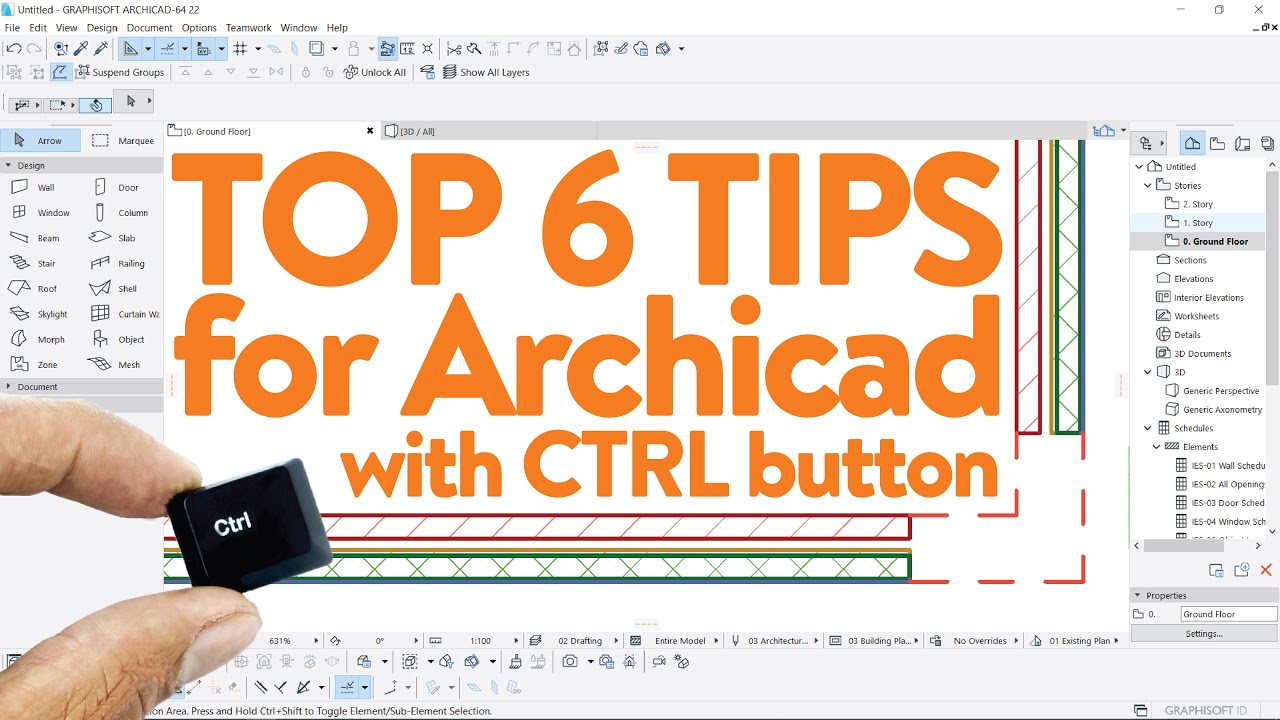Expand the Document toolbox section
The height and width of the screenshot is (720, 1280).
pyautogui.click(x=8, y=387)
